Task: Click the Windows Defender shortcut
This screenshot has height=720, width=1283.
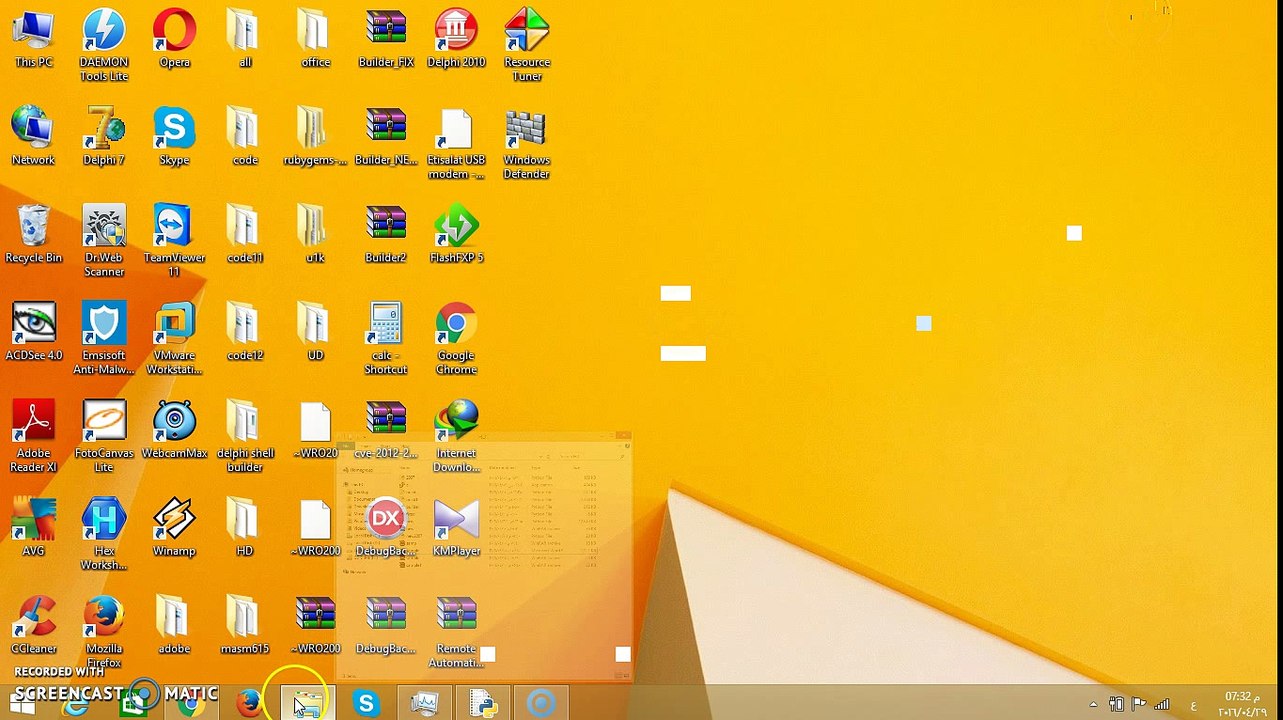Action: (x=527, y=144)
